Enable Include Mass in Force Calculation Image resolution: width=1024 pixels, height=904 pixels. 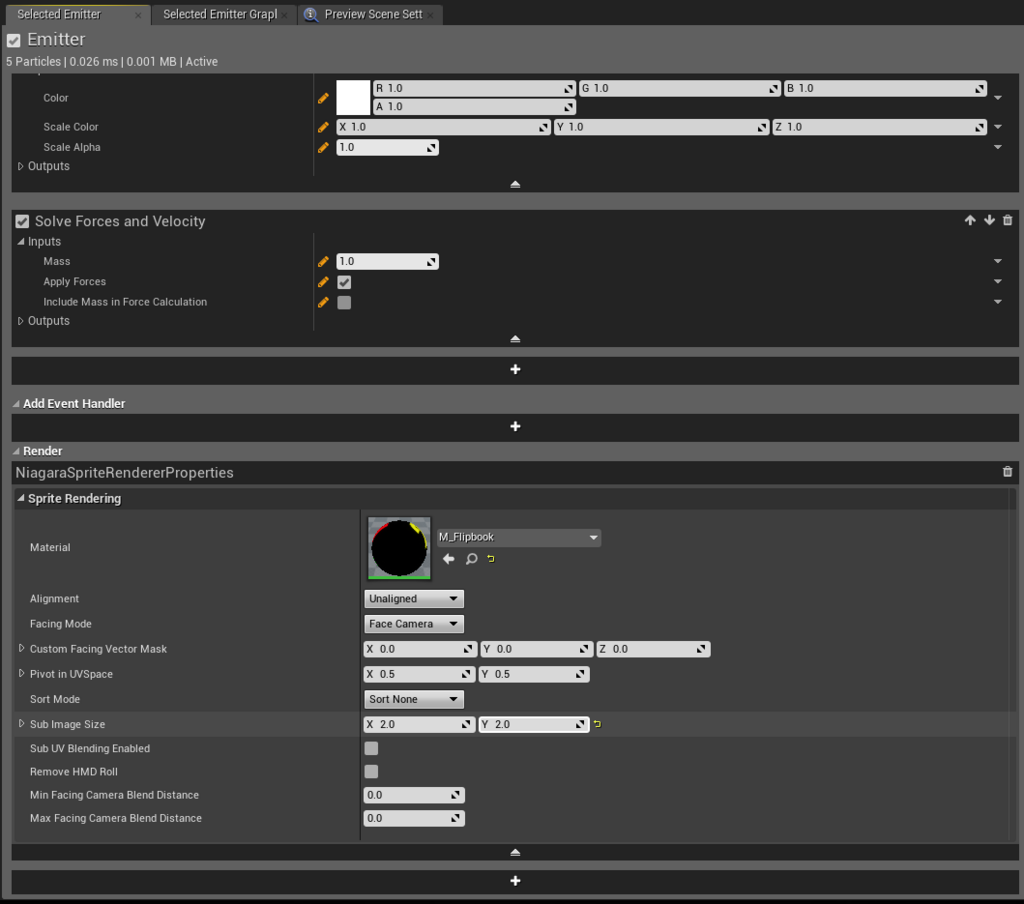coord(344,302)
